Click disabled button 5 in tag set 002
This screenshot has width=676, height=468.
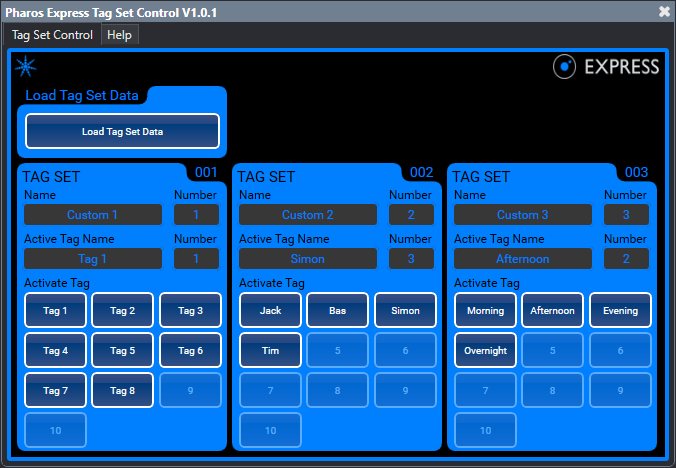(x=338, y=350)
